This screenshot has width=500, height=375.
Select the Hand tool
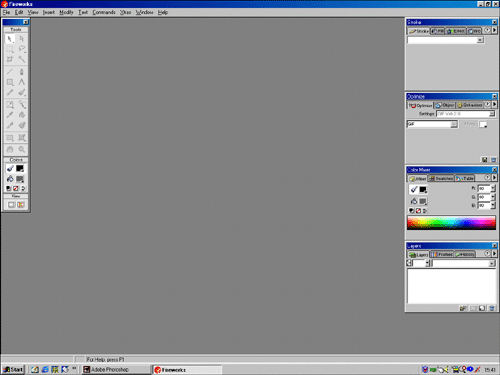pos(10,150)
